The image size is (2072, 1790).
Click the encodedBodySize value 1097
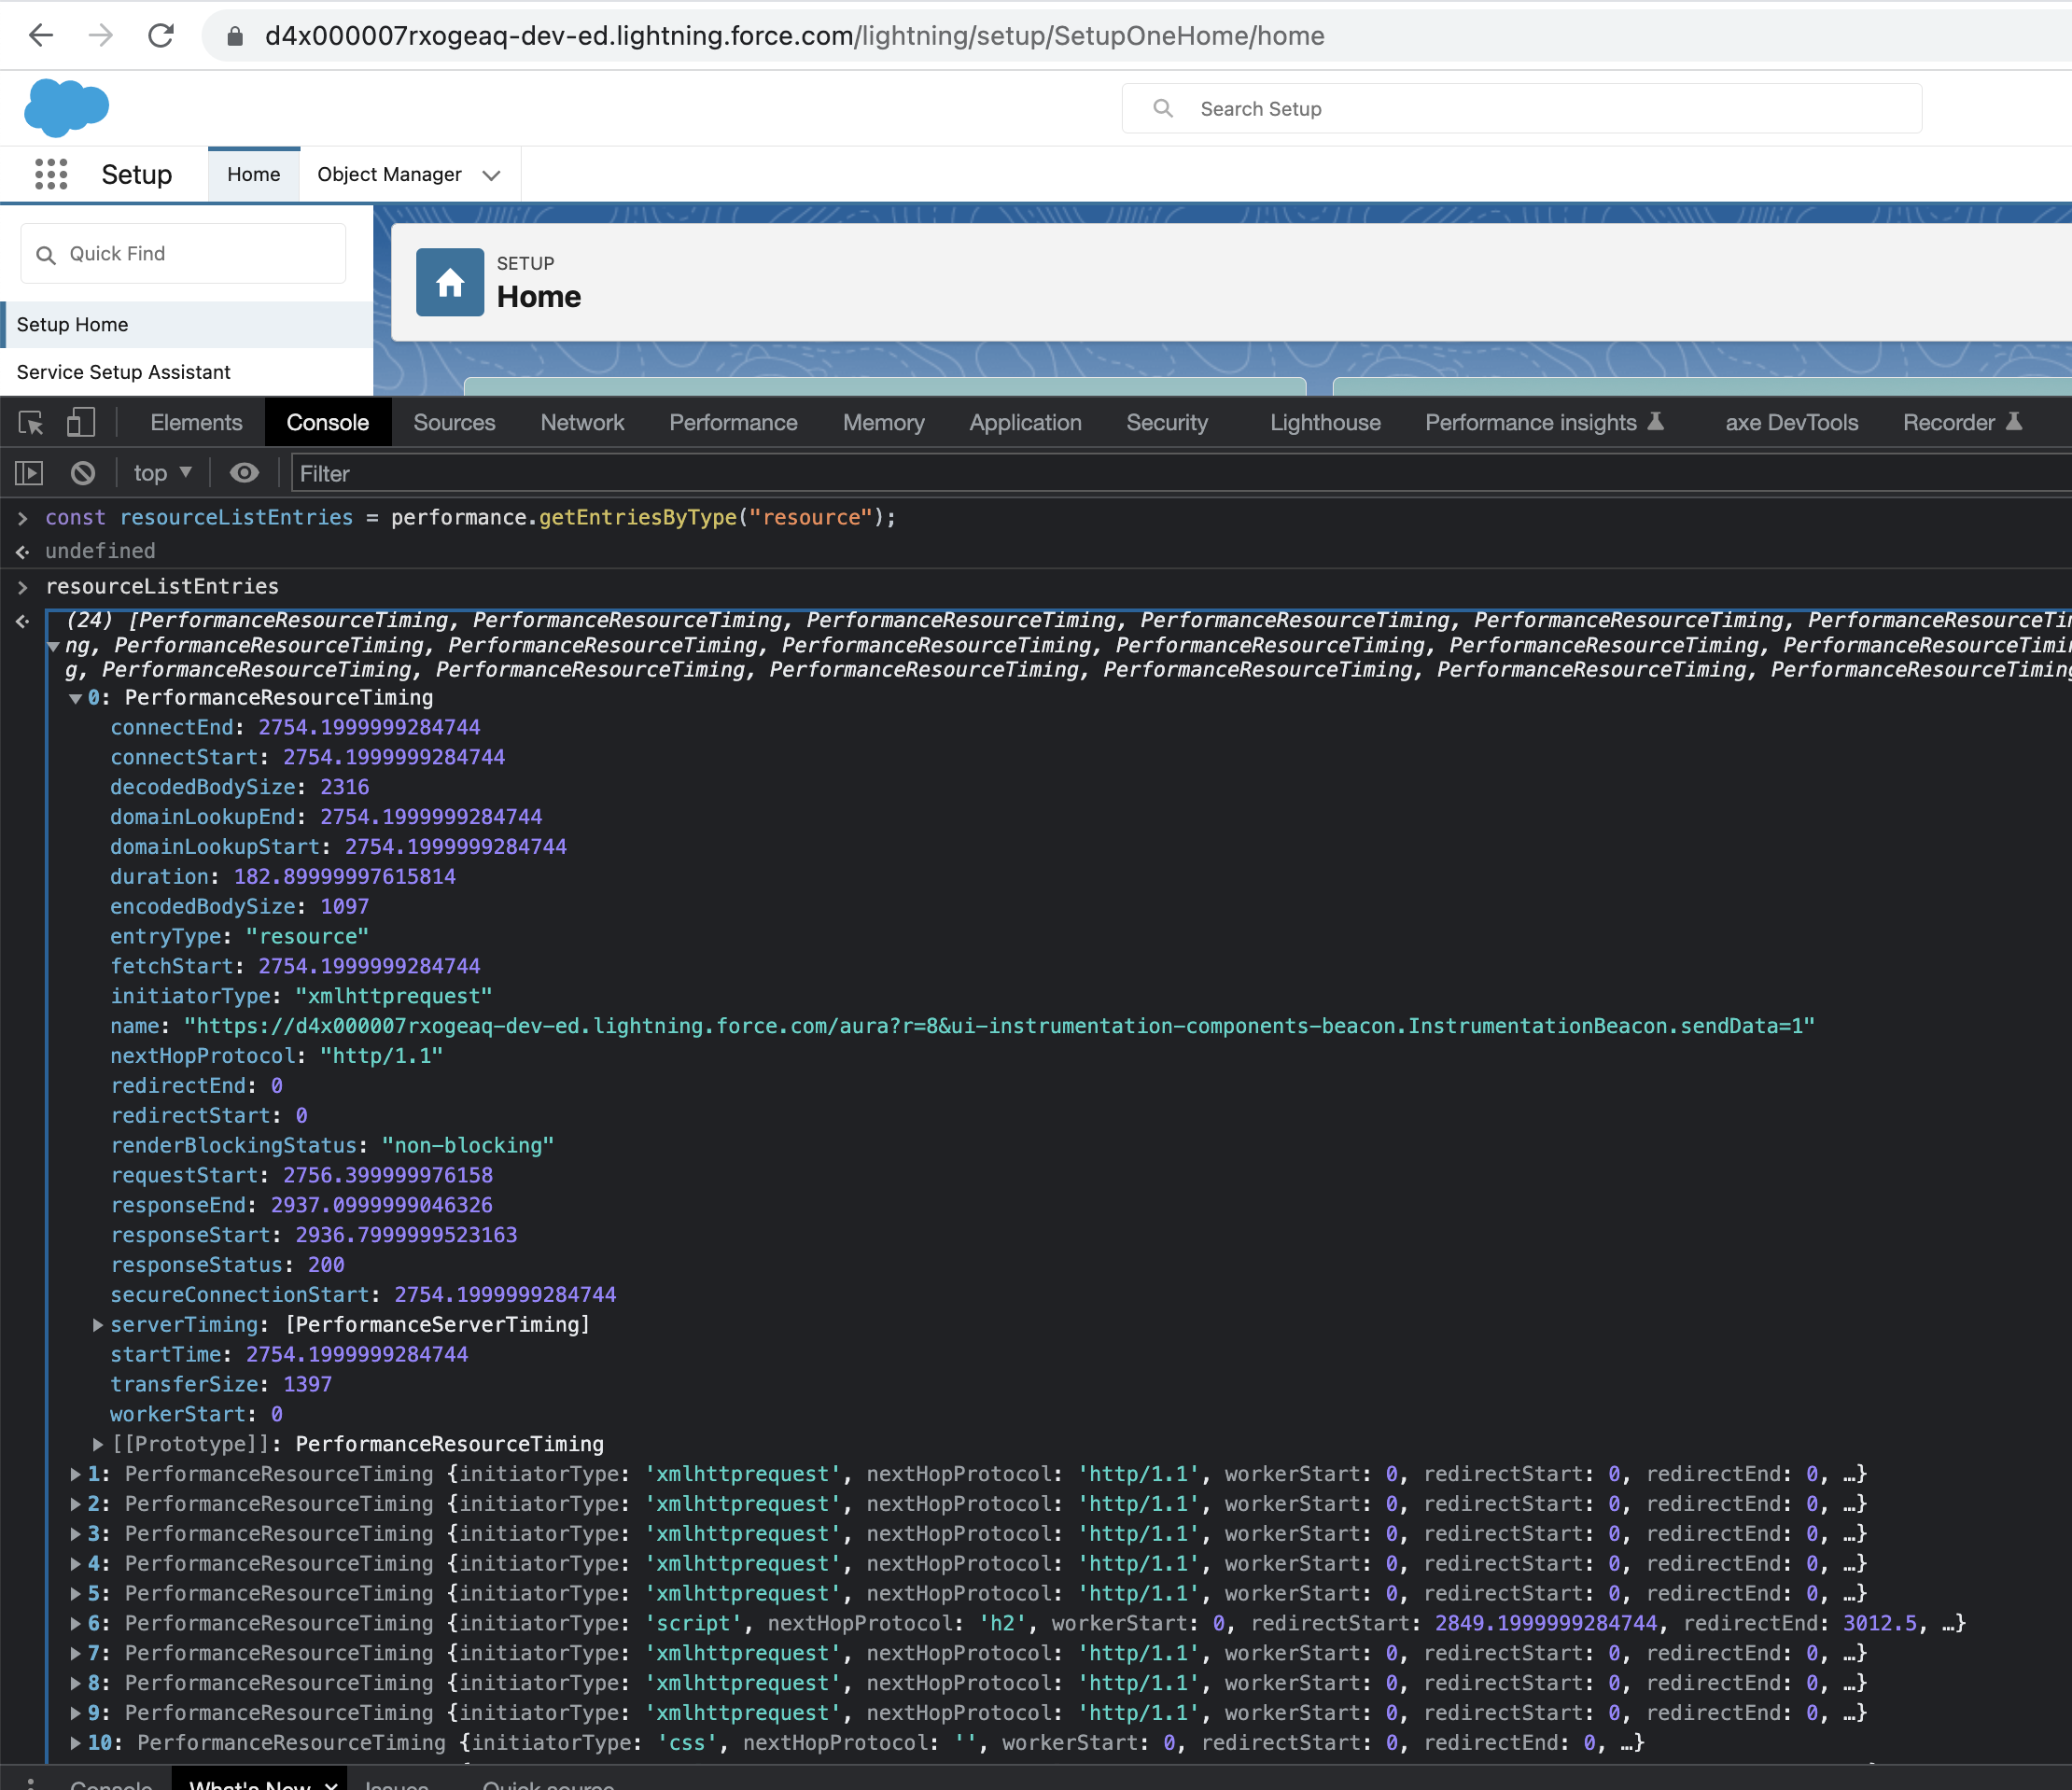pos(345,907)
